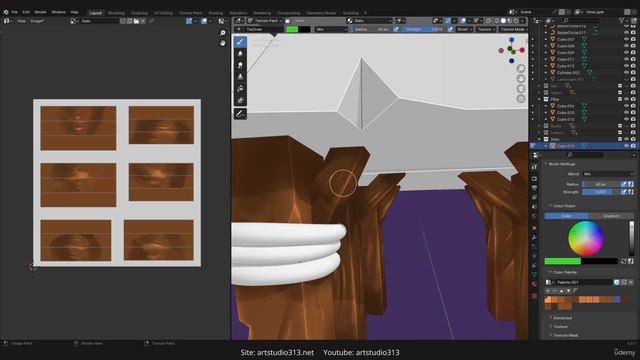This screenshot has width=640, height=360.
Task: Select the Smear tool
Action: point(240,65)
